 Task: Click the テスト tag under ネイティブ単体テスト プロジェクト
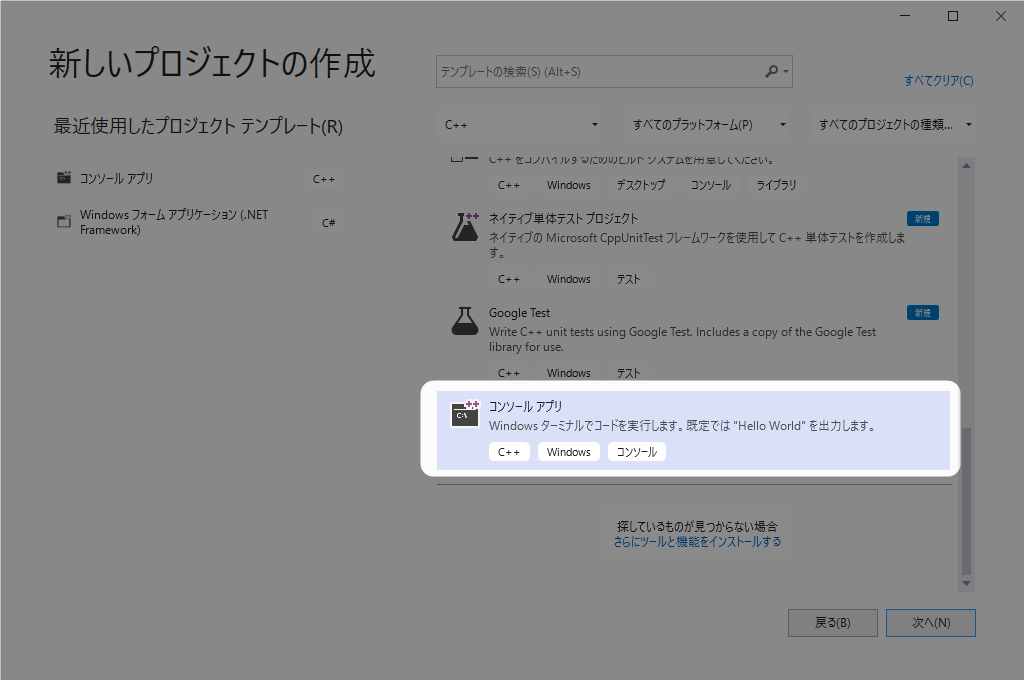(628, 279)
